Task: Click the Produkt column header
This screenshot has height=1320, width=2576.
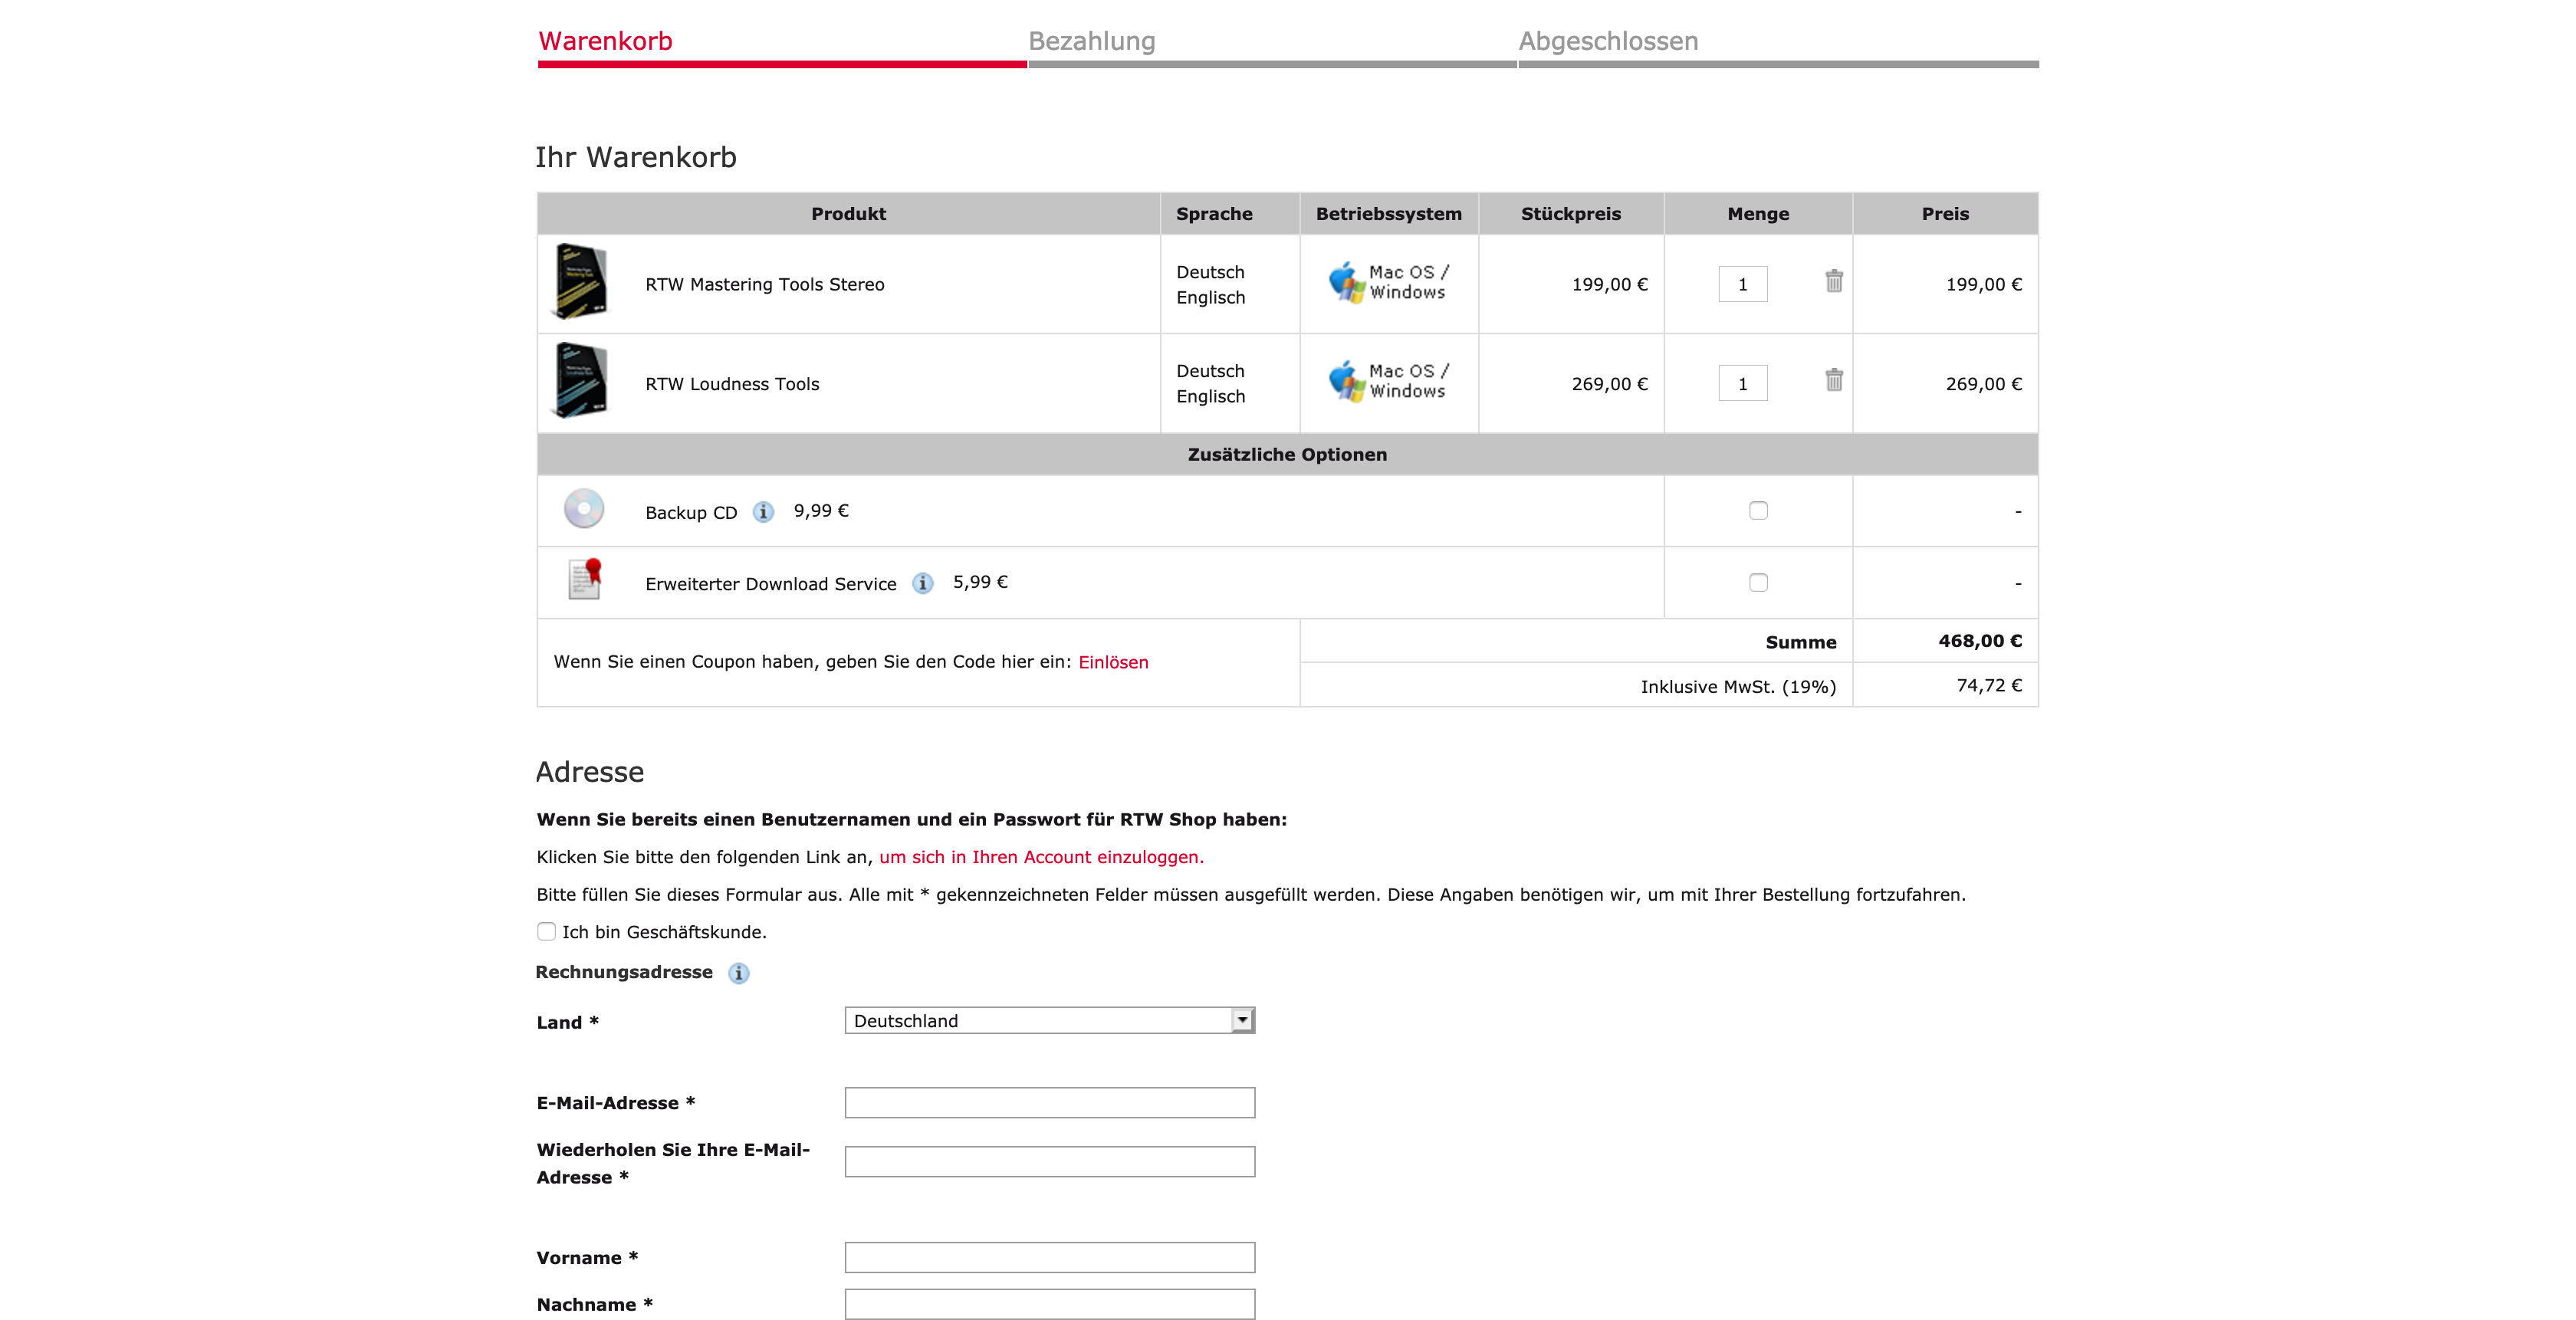Action: point(848,214)
